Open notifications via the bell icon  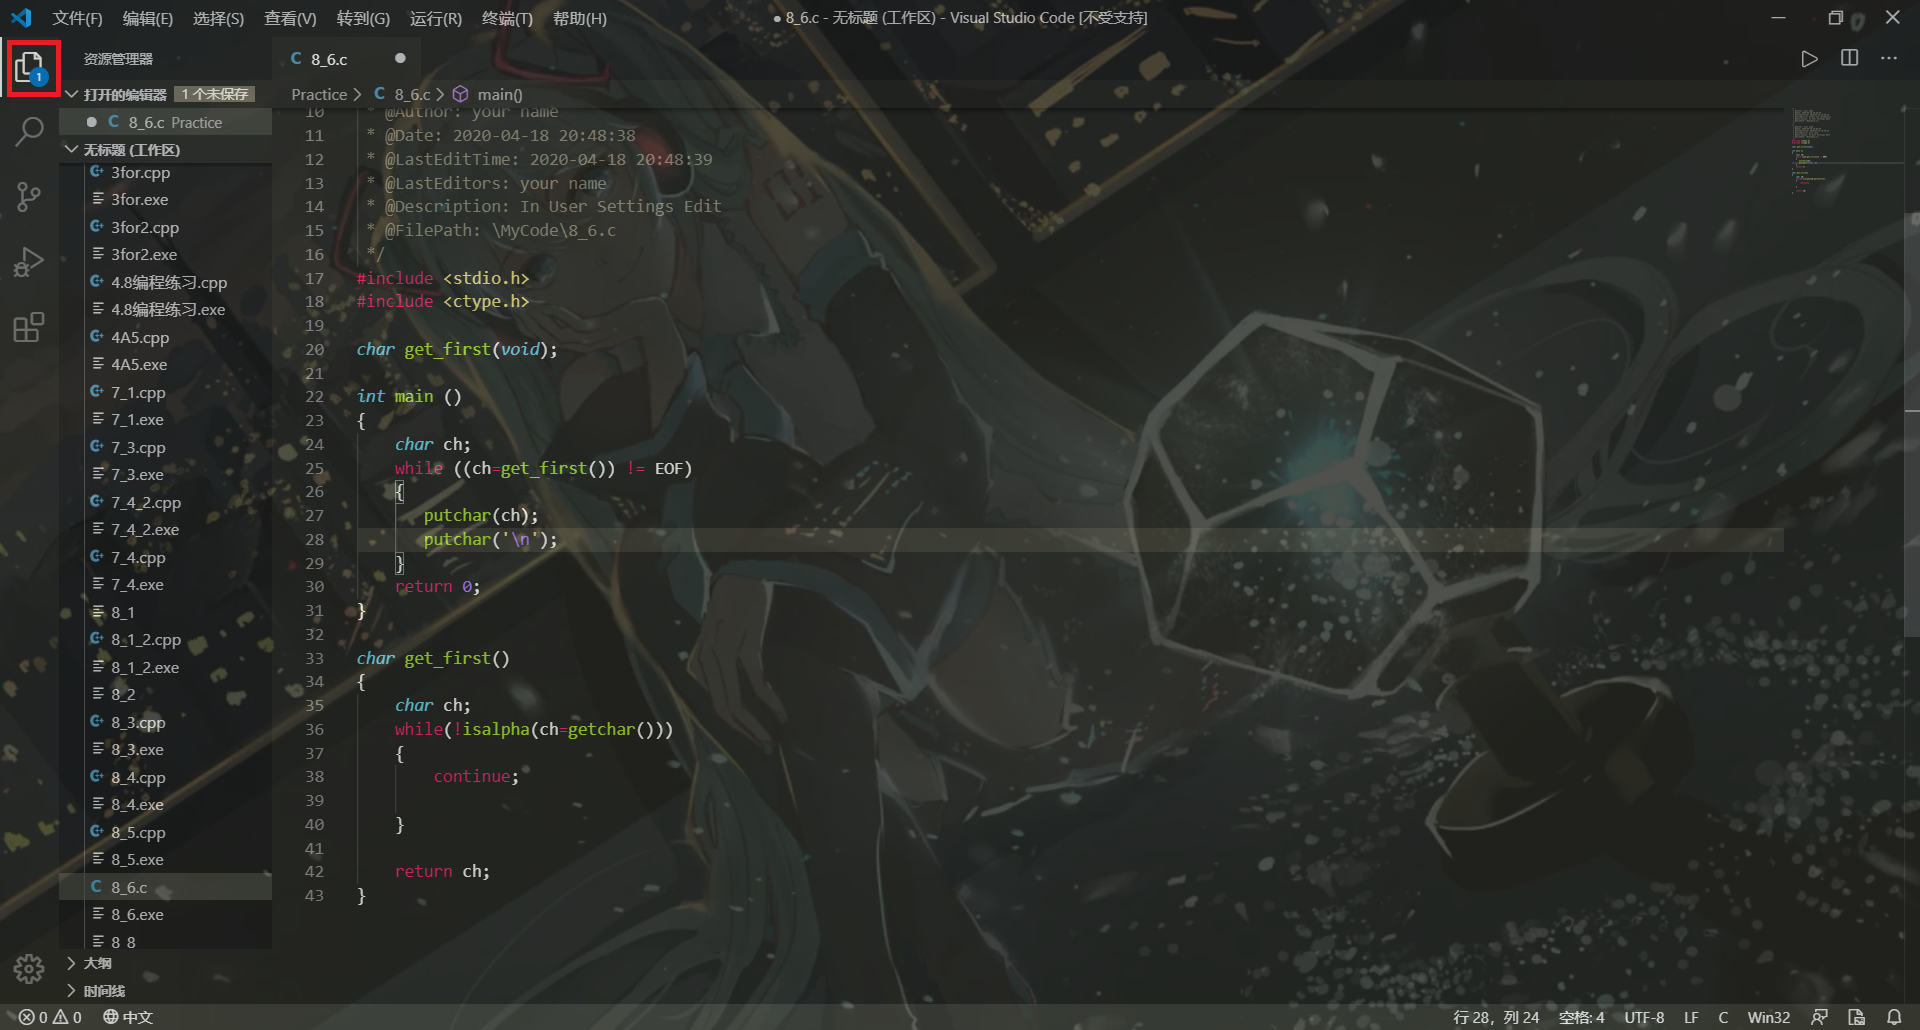click(x=1893, y=1017)
